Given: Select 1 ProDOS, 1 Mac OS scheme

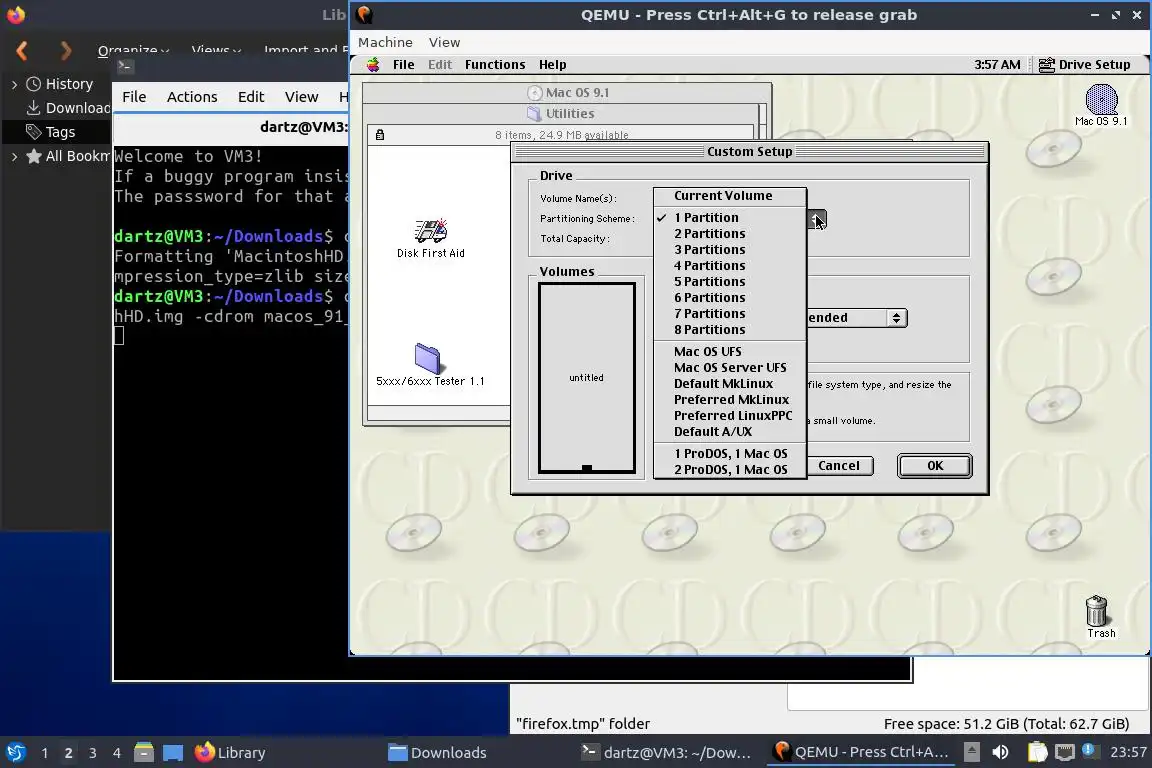Looking at the screenshot, I should coord(730,454).
